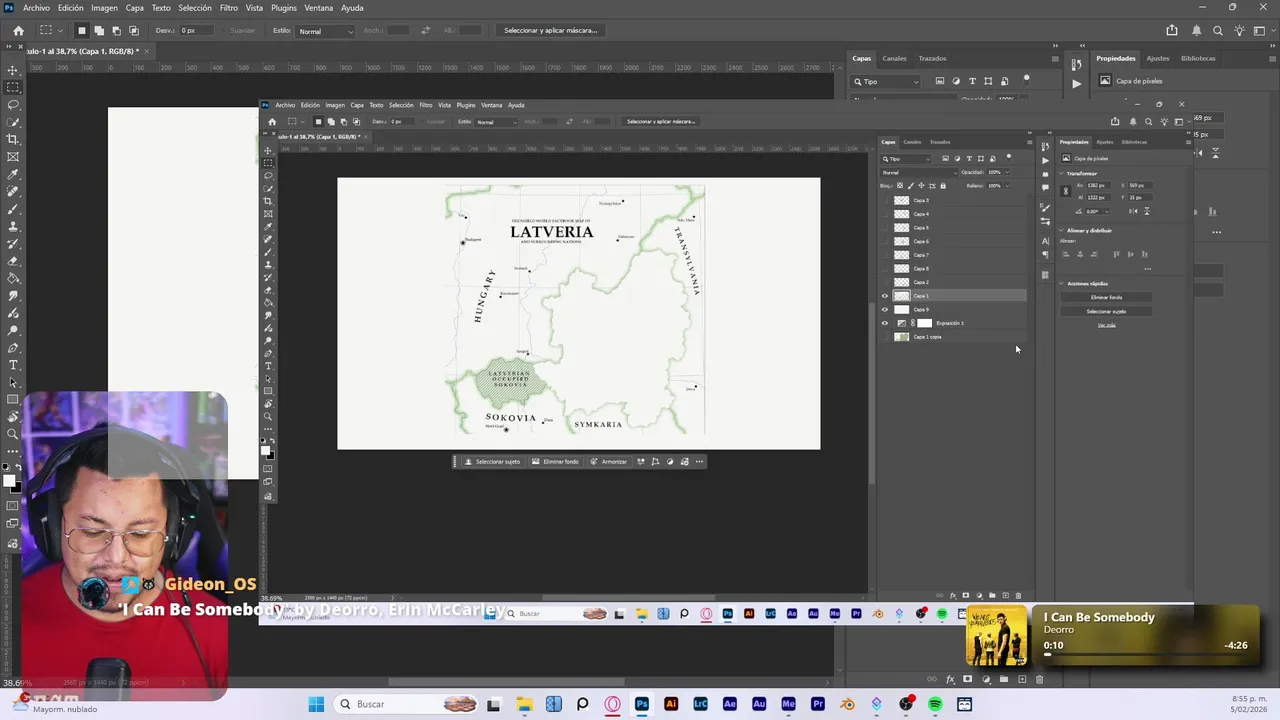
Task: Click Seleccionar sujeto in inner Acciones rápidas
Action: pyautogui.click(x=1106, y=311)
